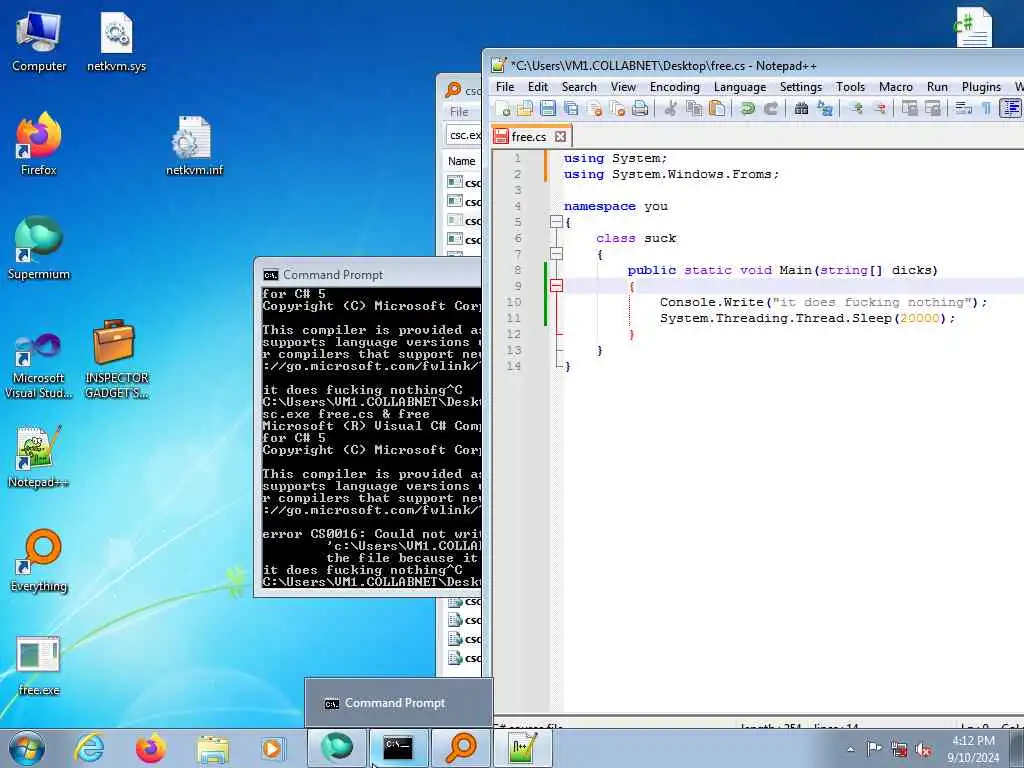Close the free.cs tab with its X

tap(560, 136)
